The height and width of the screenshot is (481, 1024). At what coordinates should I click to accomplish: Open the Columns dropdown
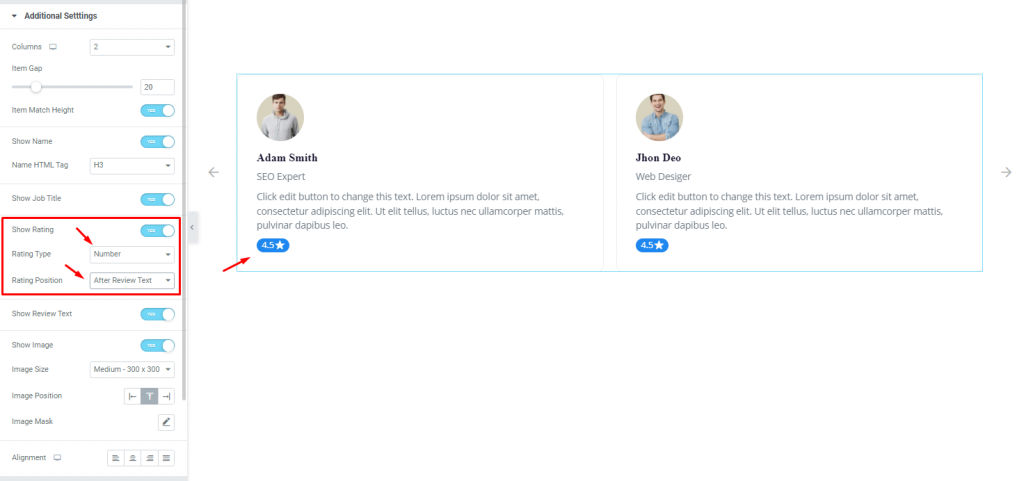pyautogui.click(x=132, y=47)
